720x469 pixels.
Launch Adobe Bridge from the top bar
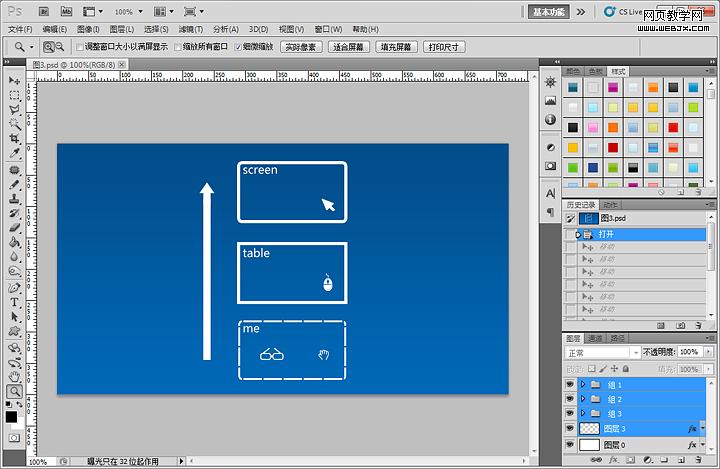click(43, 12)
